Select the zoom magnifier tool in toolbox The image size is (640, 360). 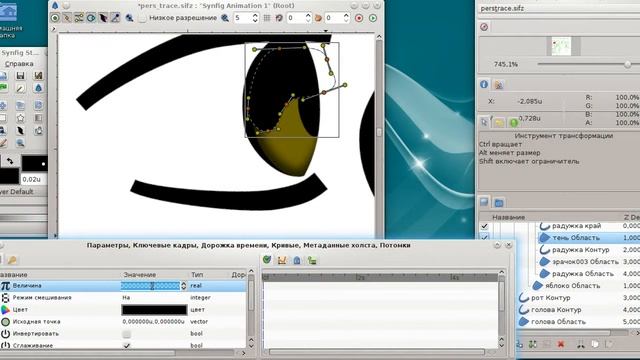pyautogui.click(x=20, y=143)
